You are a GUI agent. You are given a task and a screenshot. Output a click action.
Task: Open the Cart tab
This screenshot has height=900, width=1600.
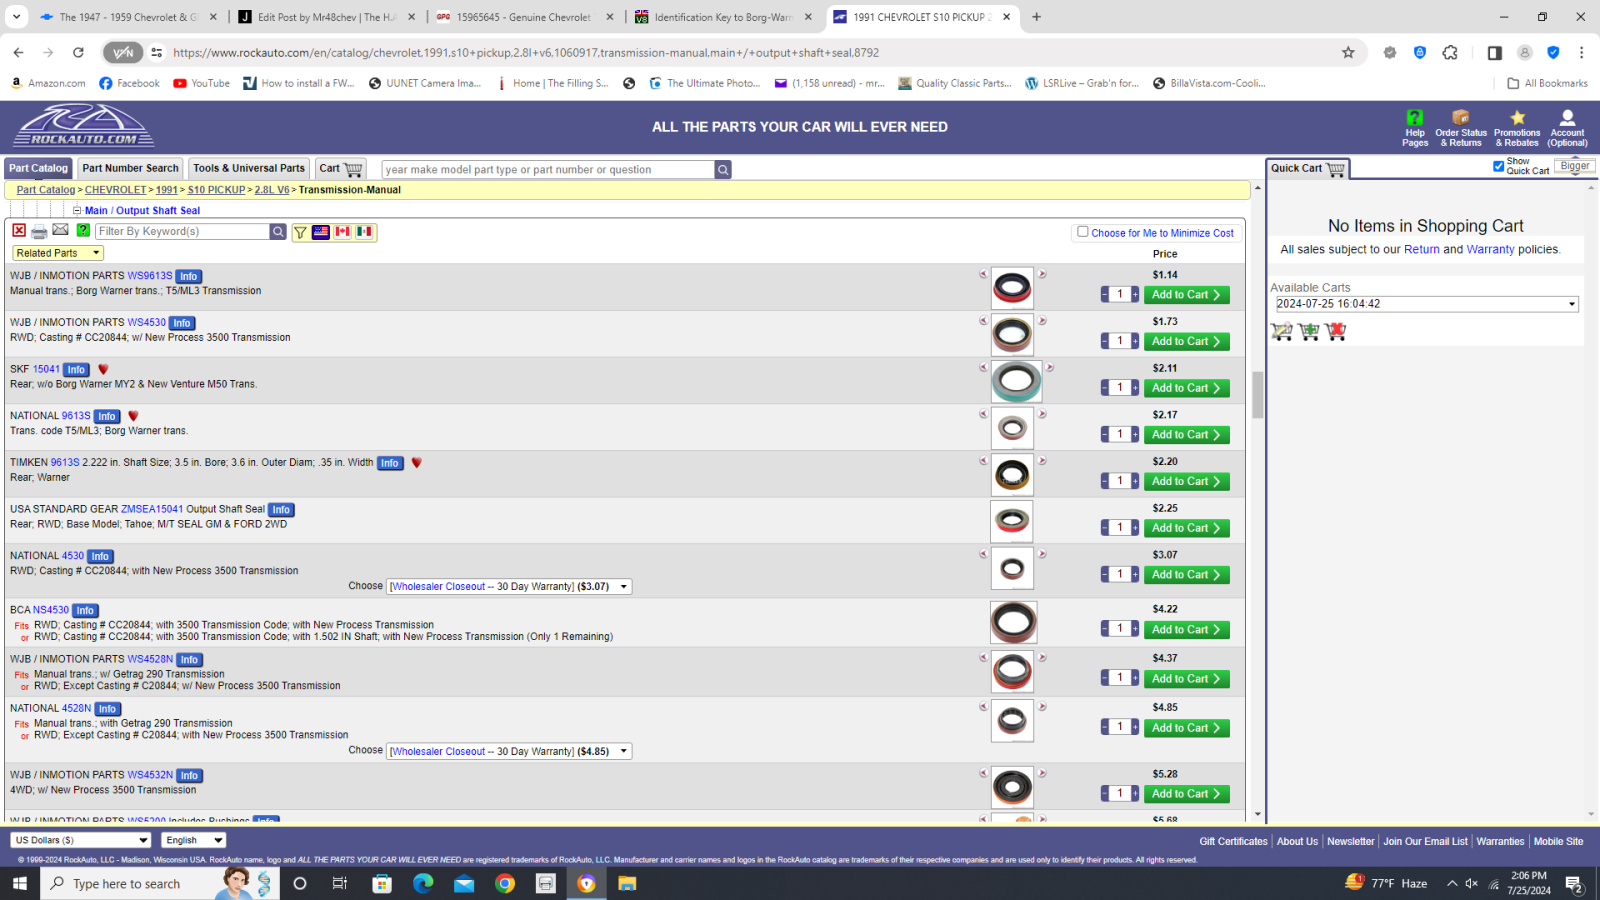click(x=341, y=168)
